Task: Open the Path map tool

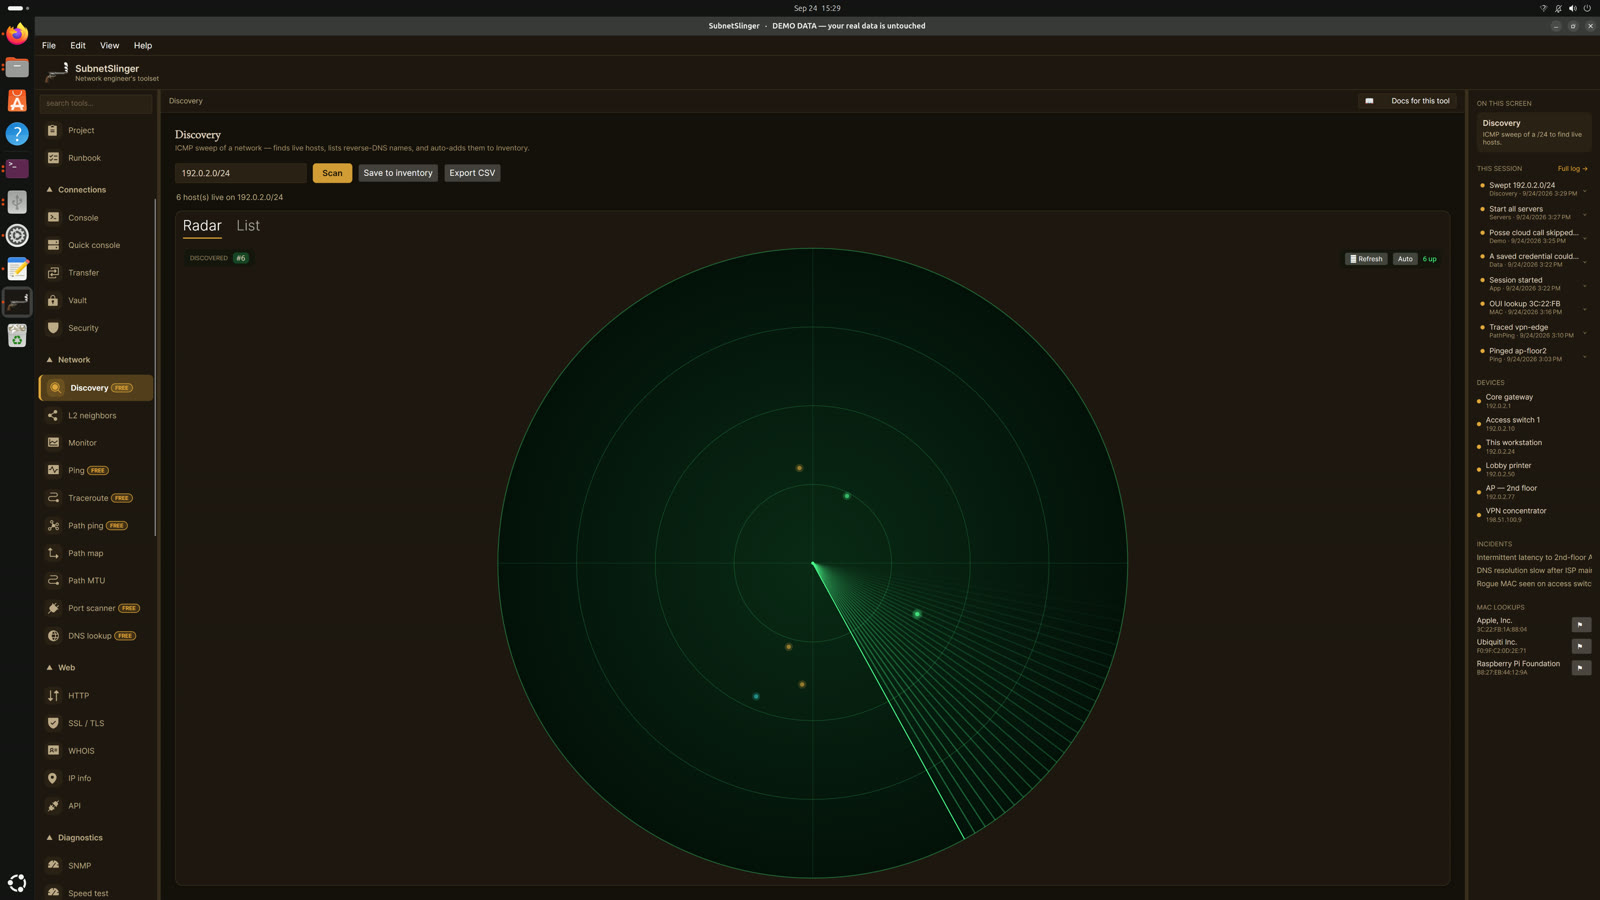Action: (x=96, y=553)
